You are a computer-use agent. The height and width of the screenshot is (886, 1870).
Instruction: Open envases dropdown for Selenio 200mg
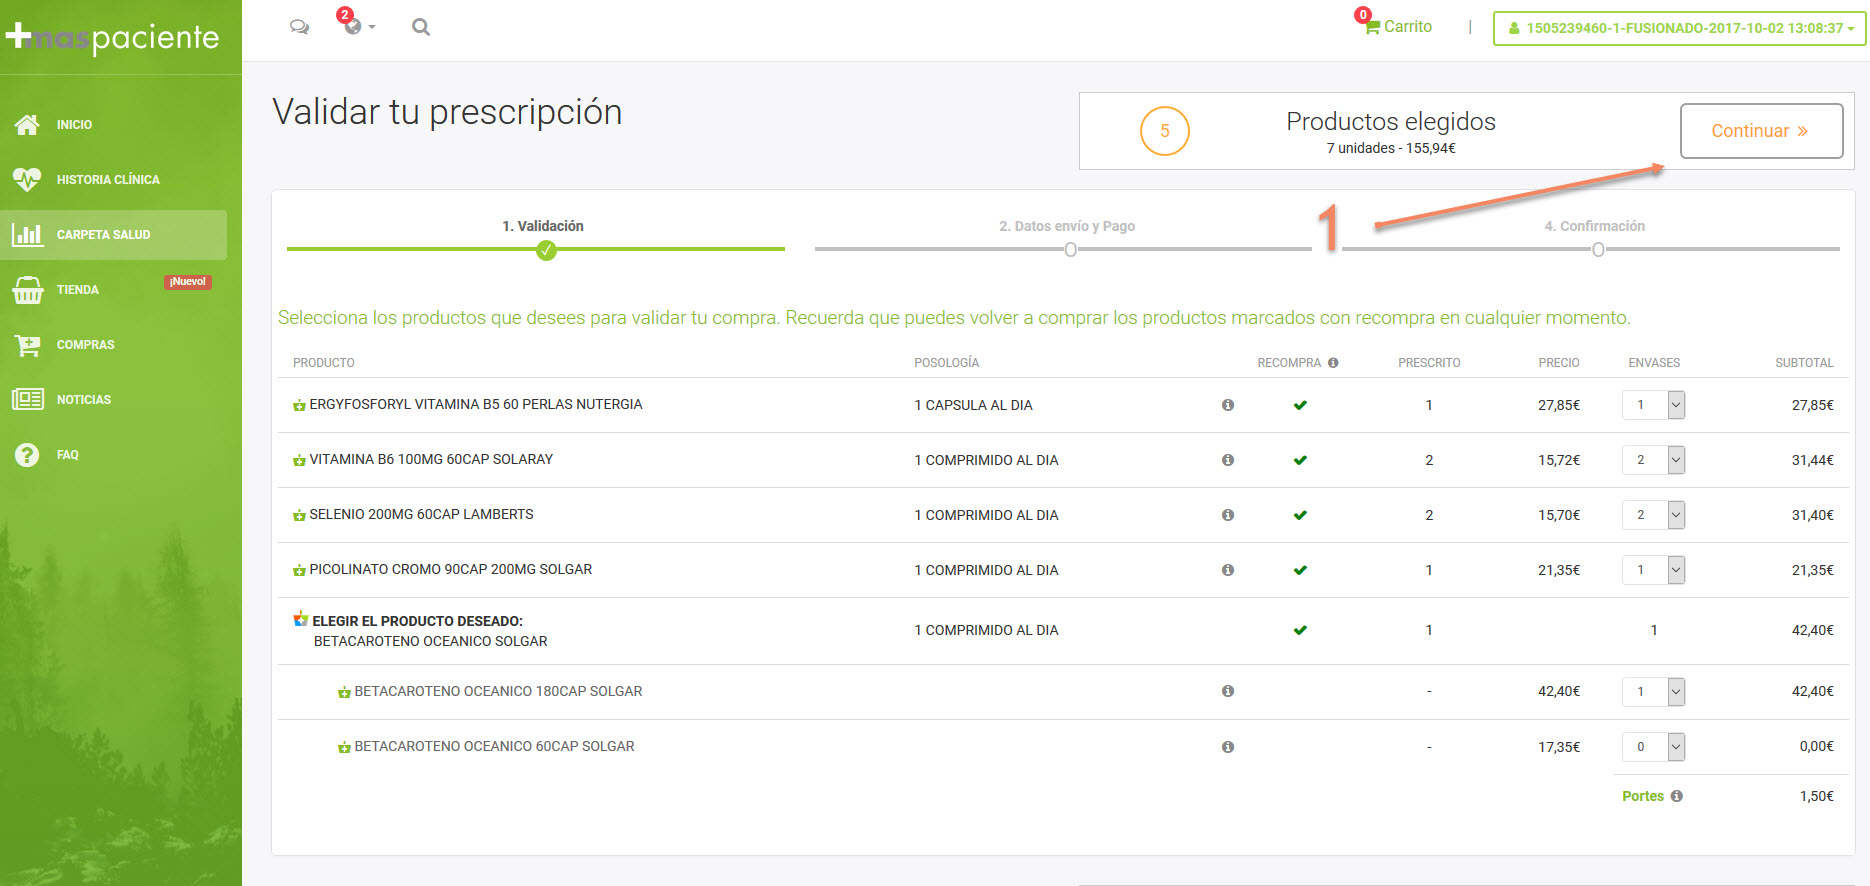[x=1653, y=515]
